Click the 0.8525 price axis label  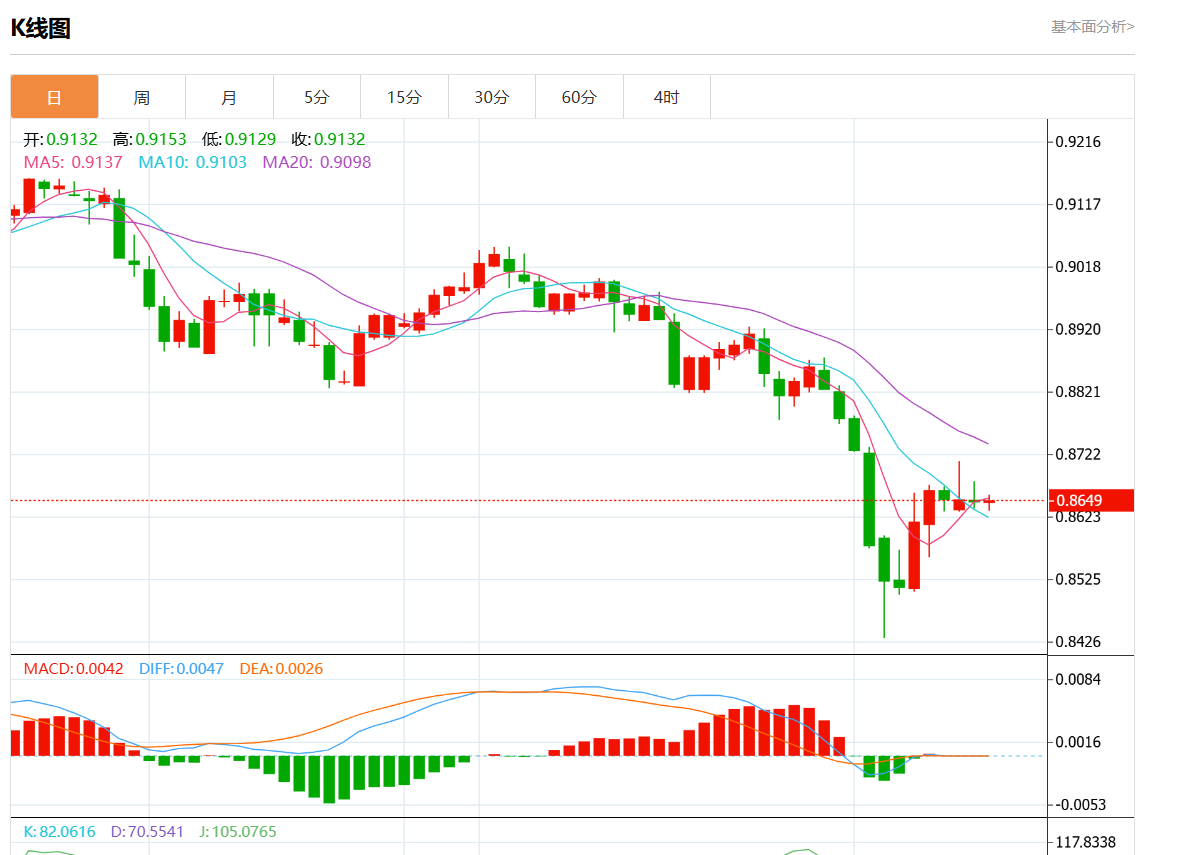(x=1078, y=579)
